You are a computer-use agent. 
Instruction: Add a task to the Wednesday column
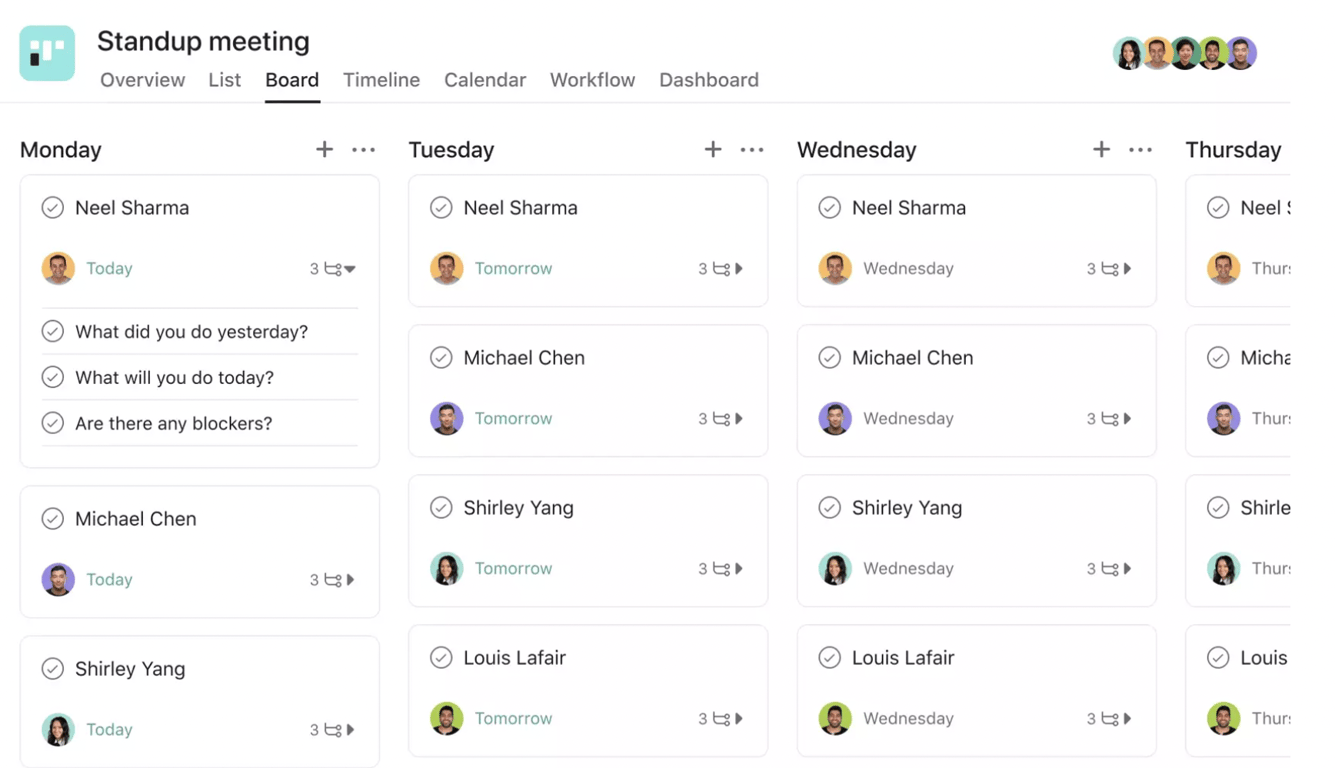[1101, 149]
